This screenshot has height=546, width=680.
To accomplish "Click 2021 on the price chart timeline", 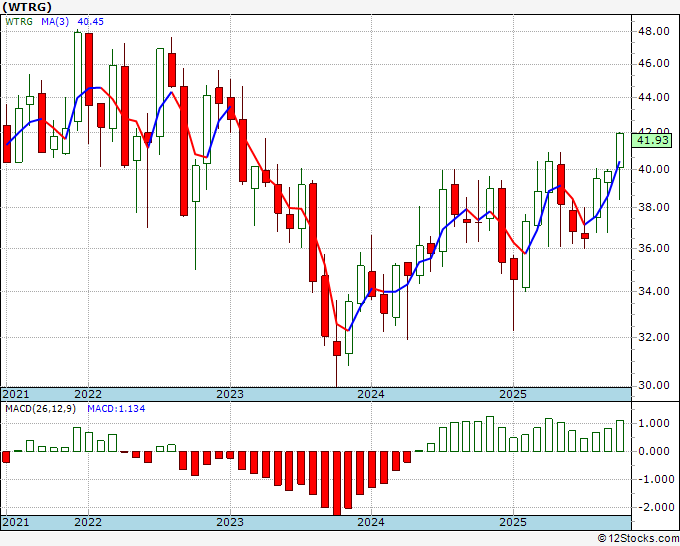I will pos(16,394).
